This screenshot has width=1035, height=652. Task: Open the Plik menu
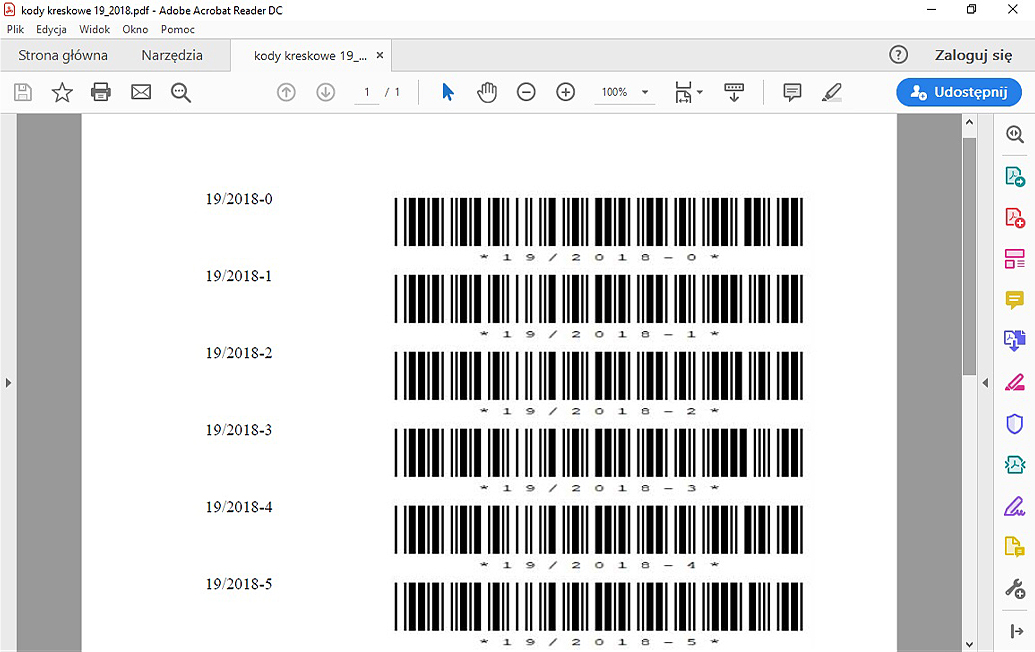(15, 29)
